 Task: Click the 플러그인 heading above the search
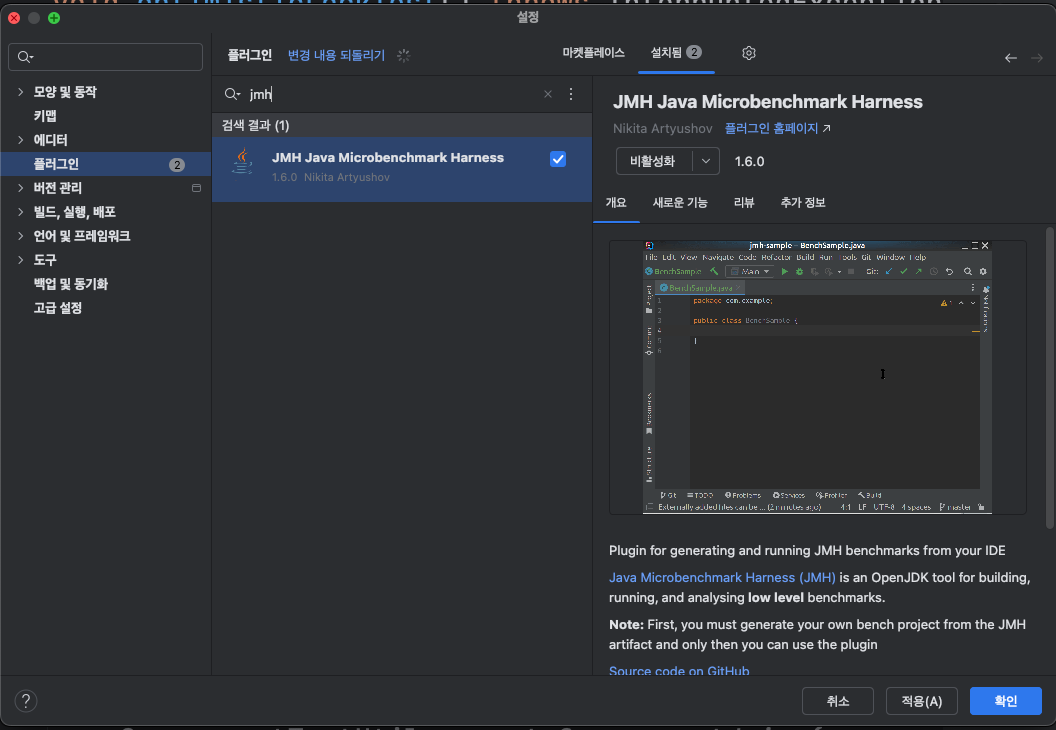click(249, 55)
